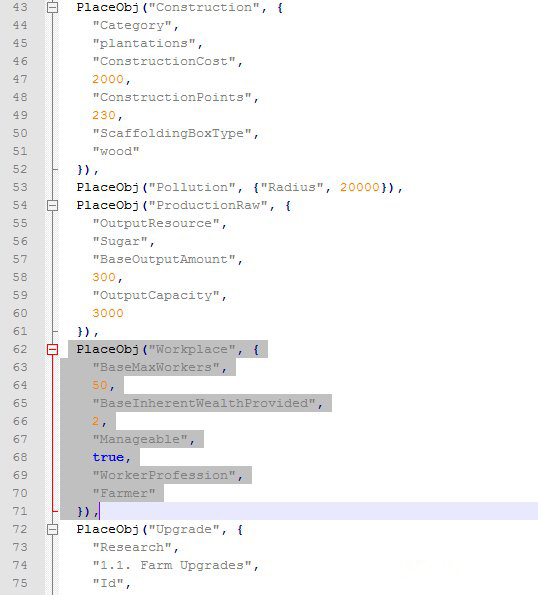The height and width of the screenshot is (595, 538).
Task: Click the "BaseInherentWealthProvided" string
Action: pos(204,403)
